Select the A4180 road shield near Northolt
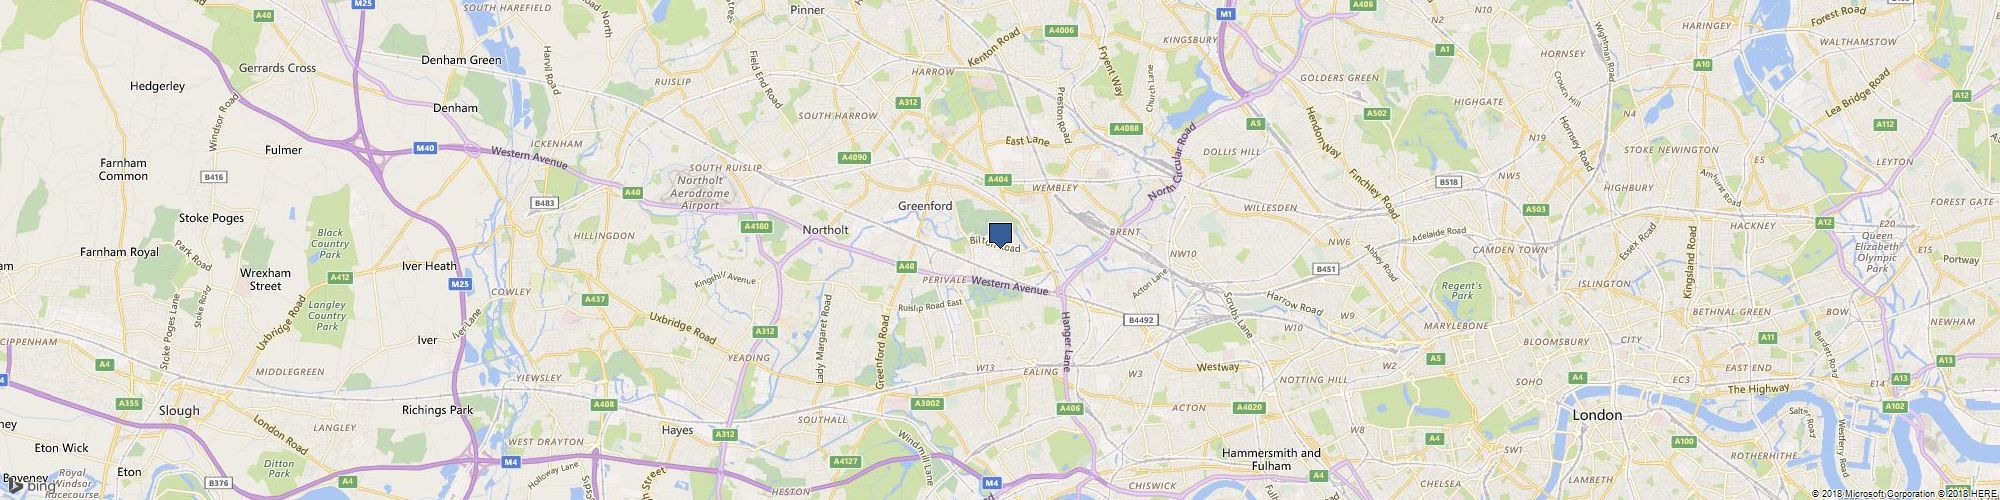The width and height of the screenshot is (2000, 500). coord(757,227)
